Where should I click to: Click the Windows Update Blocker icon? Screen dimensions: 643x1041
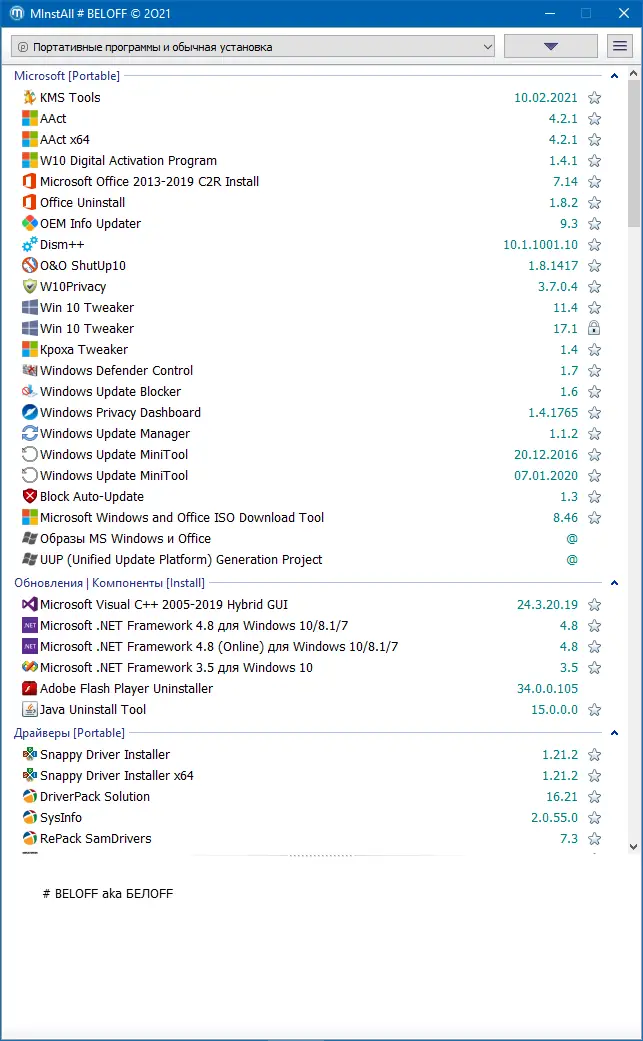[30, 392]
